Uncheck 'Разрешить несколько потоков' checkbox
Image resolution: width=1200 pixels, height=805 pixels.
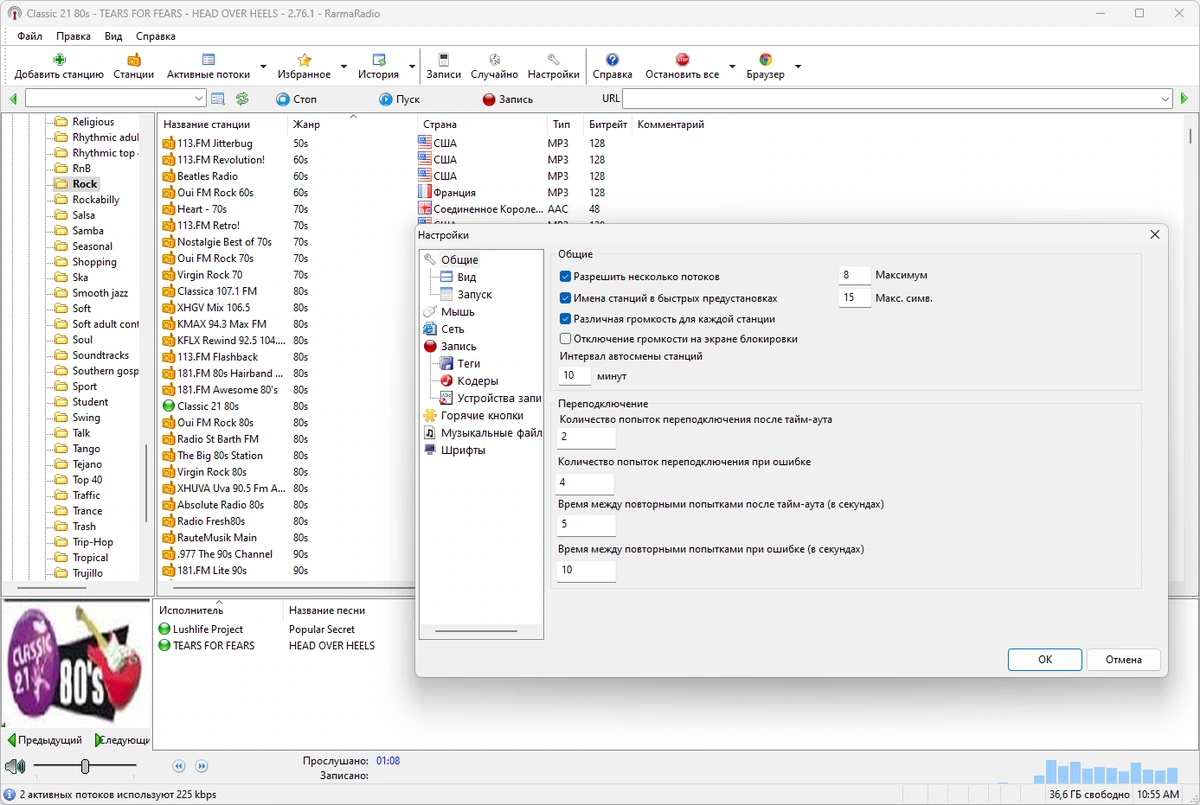coord(565,276)
